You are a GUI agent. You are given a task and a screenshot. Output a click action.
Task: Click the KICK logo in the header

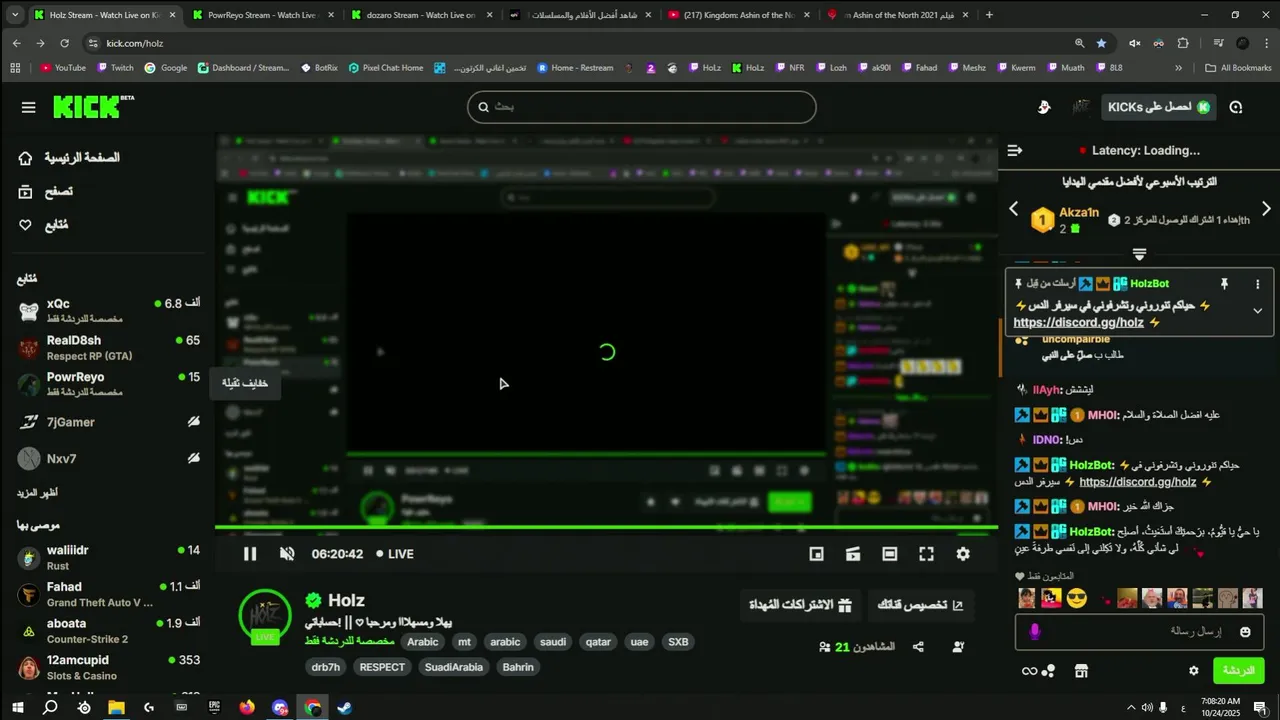(93, 107)
